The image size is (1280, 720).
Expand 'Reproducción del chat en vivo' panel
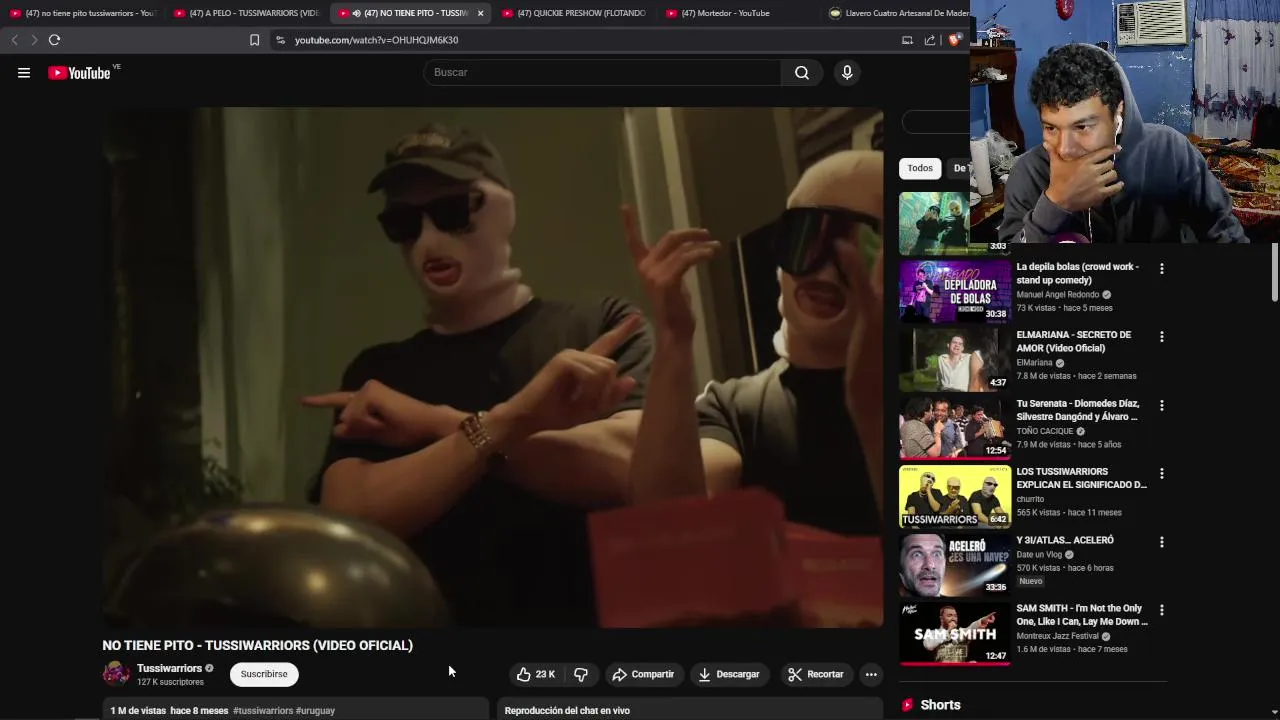click(690, 709)
